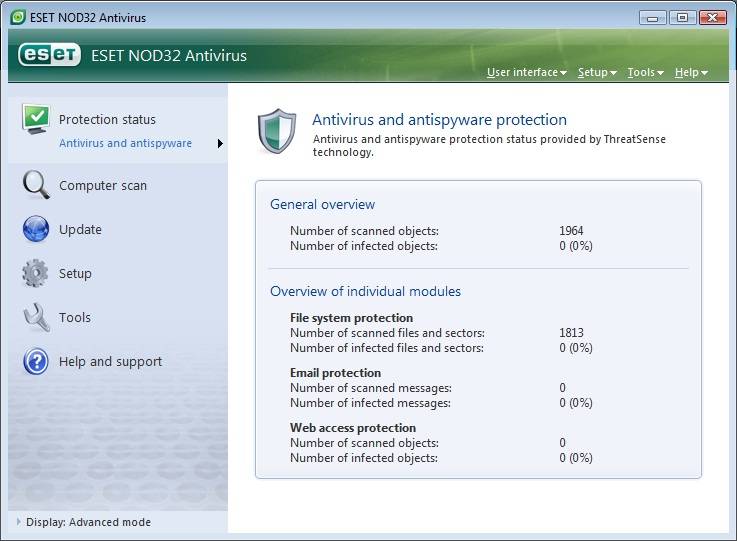Click the Protection status monitor icon

tap(36, 119)
